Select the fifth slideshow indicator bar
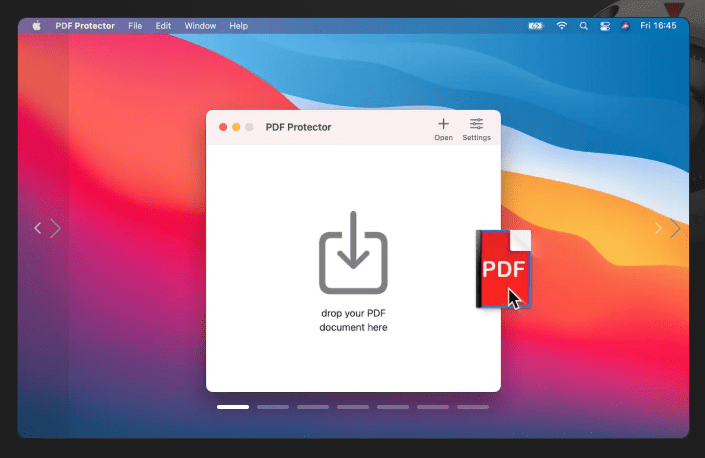705x458 pixels. click(393, 407)
